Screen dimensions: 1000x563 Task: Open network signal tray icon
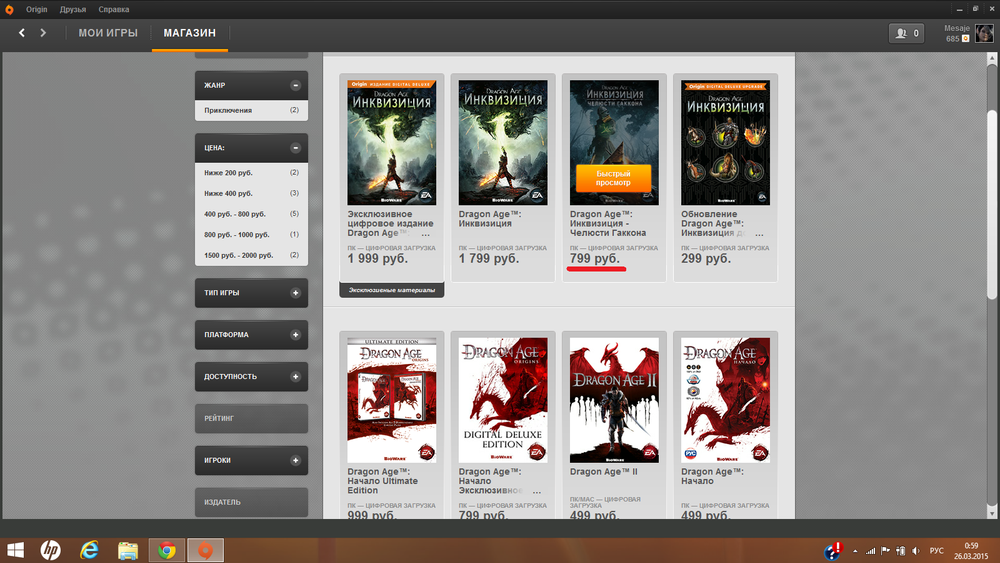coord(871,551)
